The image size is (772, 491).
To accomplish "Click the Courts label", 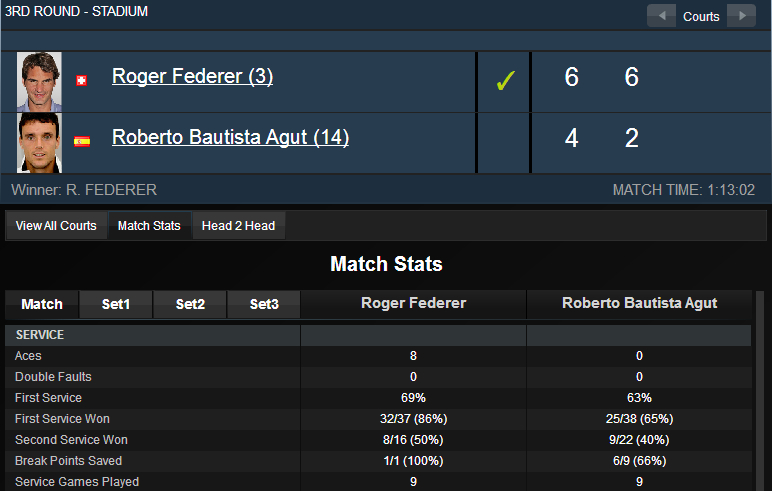I will pos(701,16).
